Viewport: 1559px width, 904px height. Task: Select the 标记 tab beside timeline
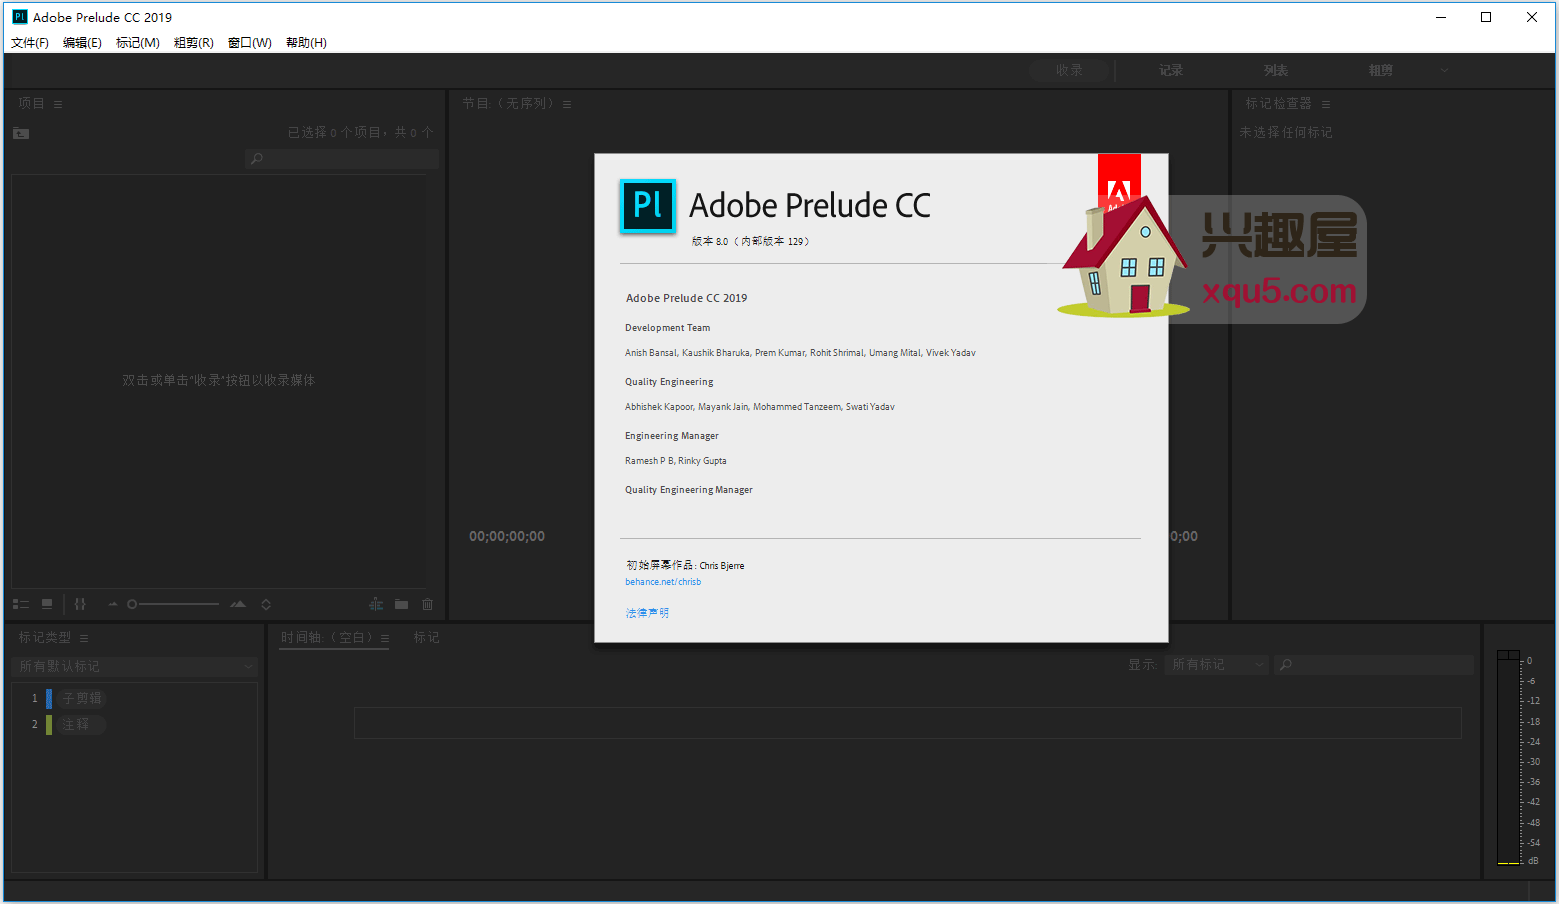(427, 638)
